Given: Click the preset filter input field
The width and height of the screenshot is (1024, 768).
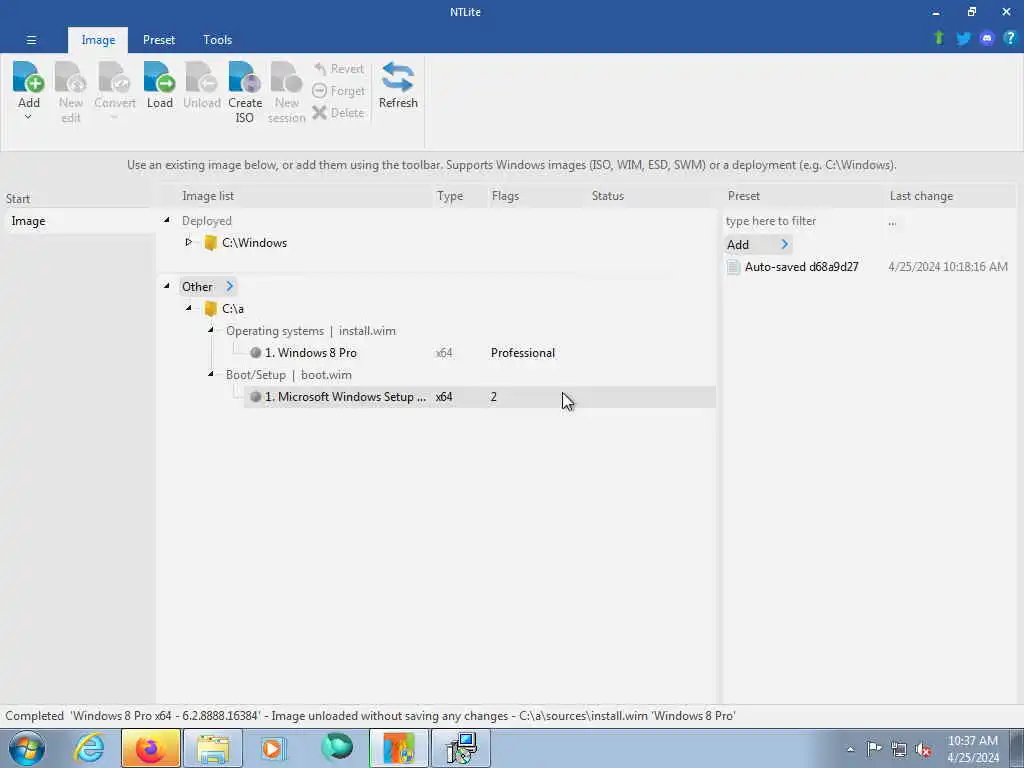Looking at the screenshot, I should [x=802, y=221].
